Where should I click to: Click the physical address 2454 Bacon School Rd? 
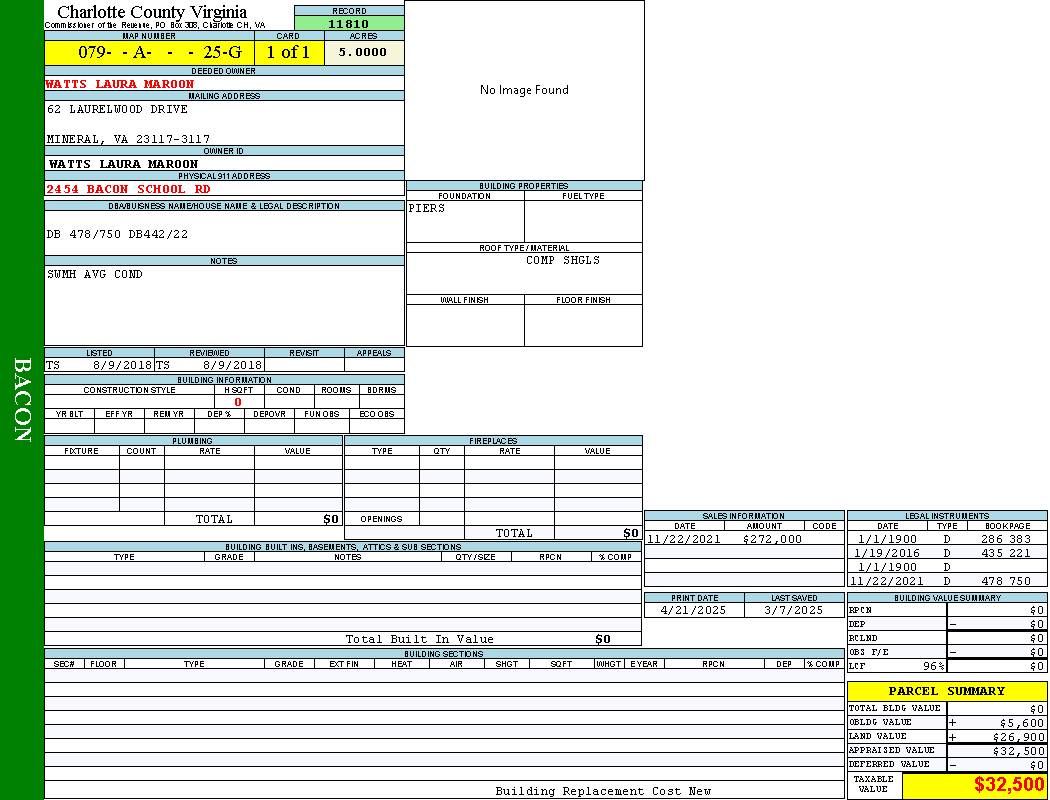point(128,189)
